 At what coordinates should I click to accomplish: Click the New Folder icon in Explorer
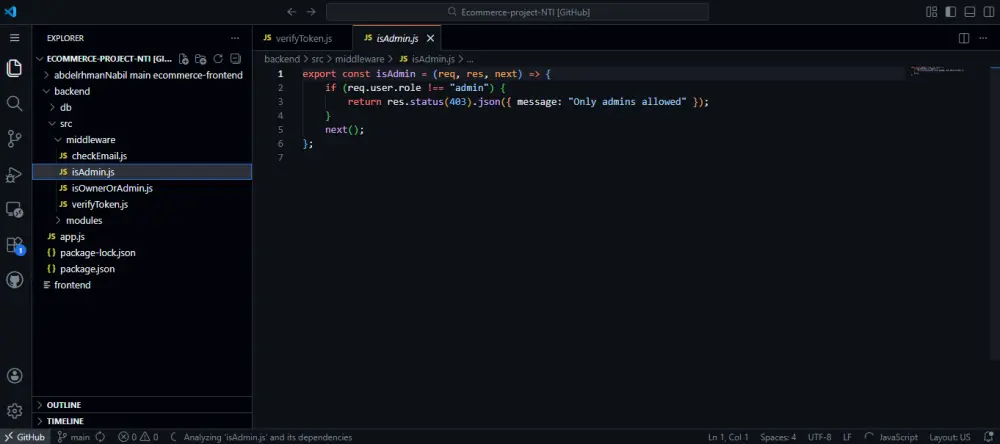click(x=201, y=59)
